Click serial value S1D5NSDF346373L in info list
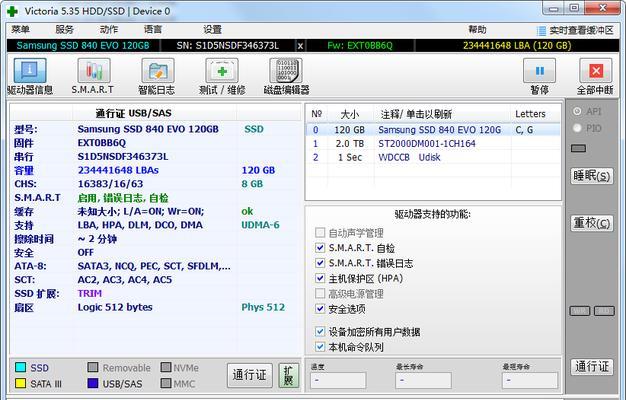The image size is (626, 400). point(123,156)
